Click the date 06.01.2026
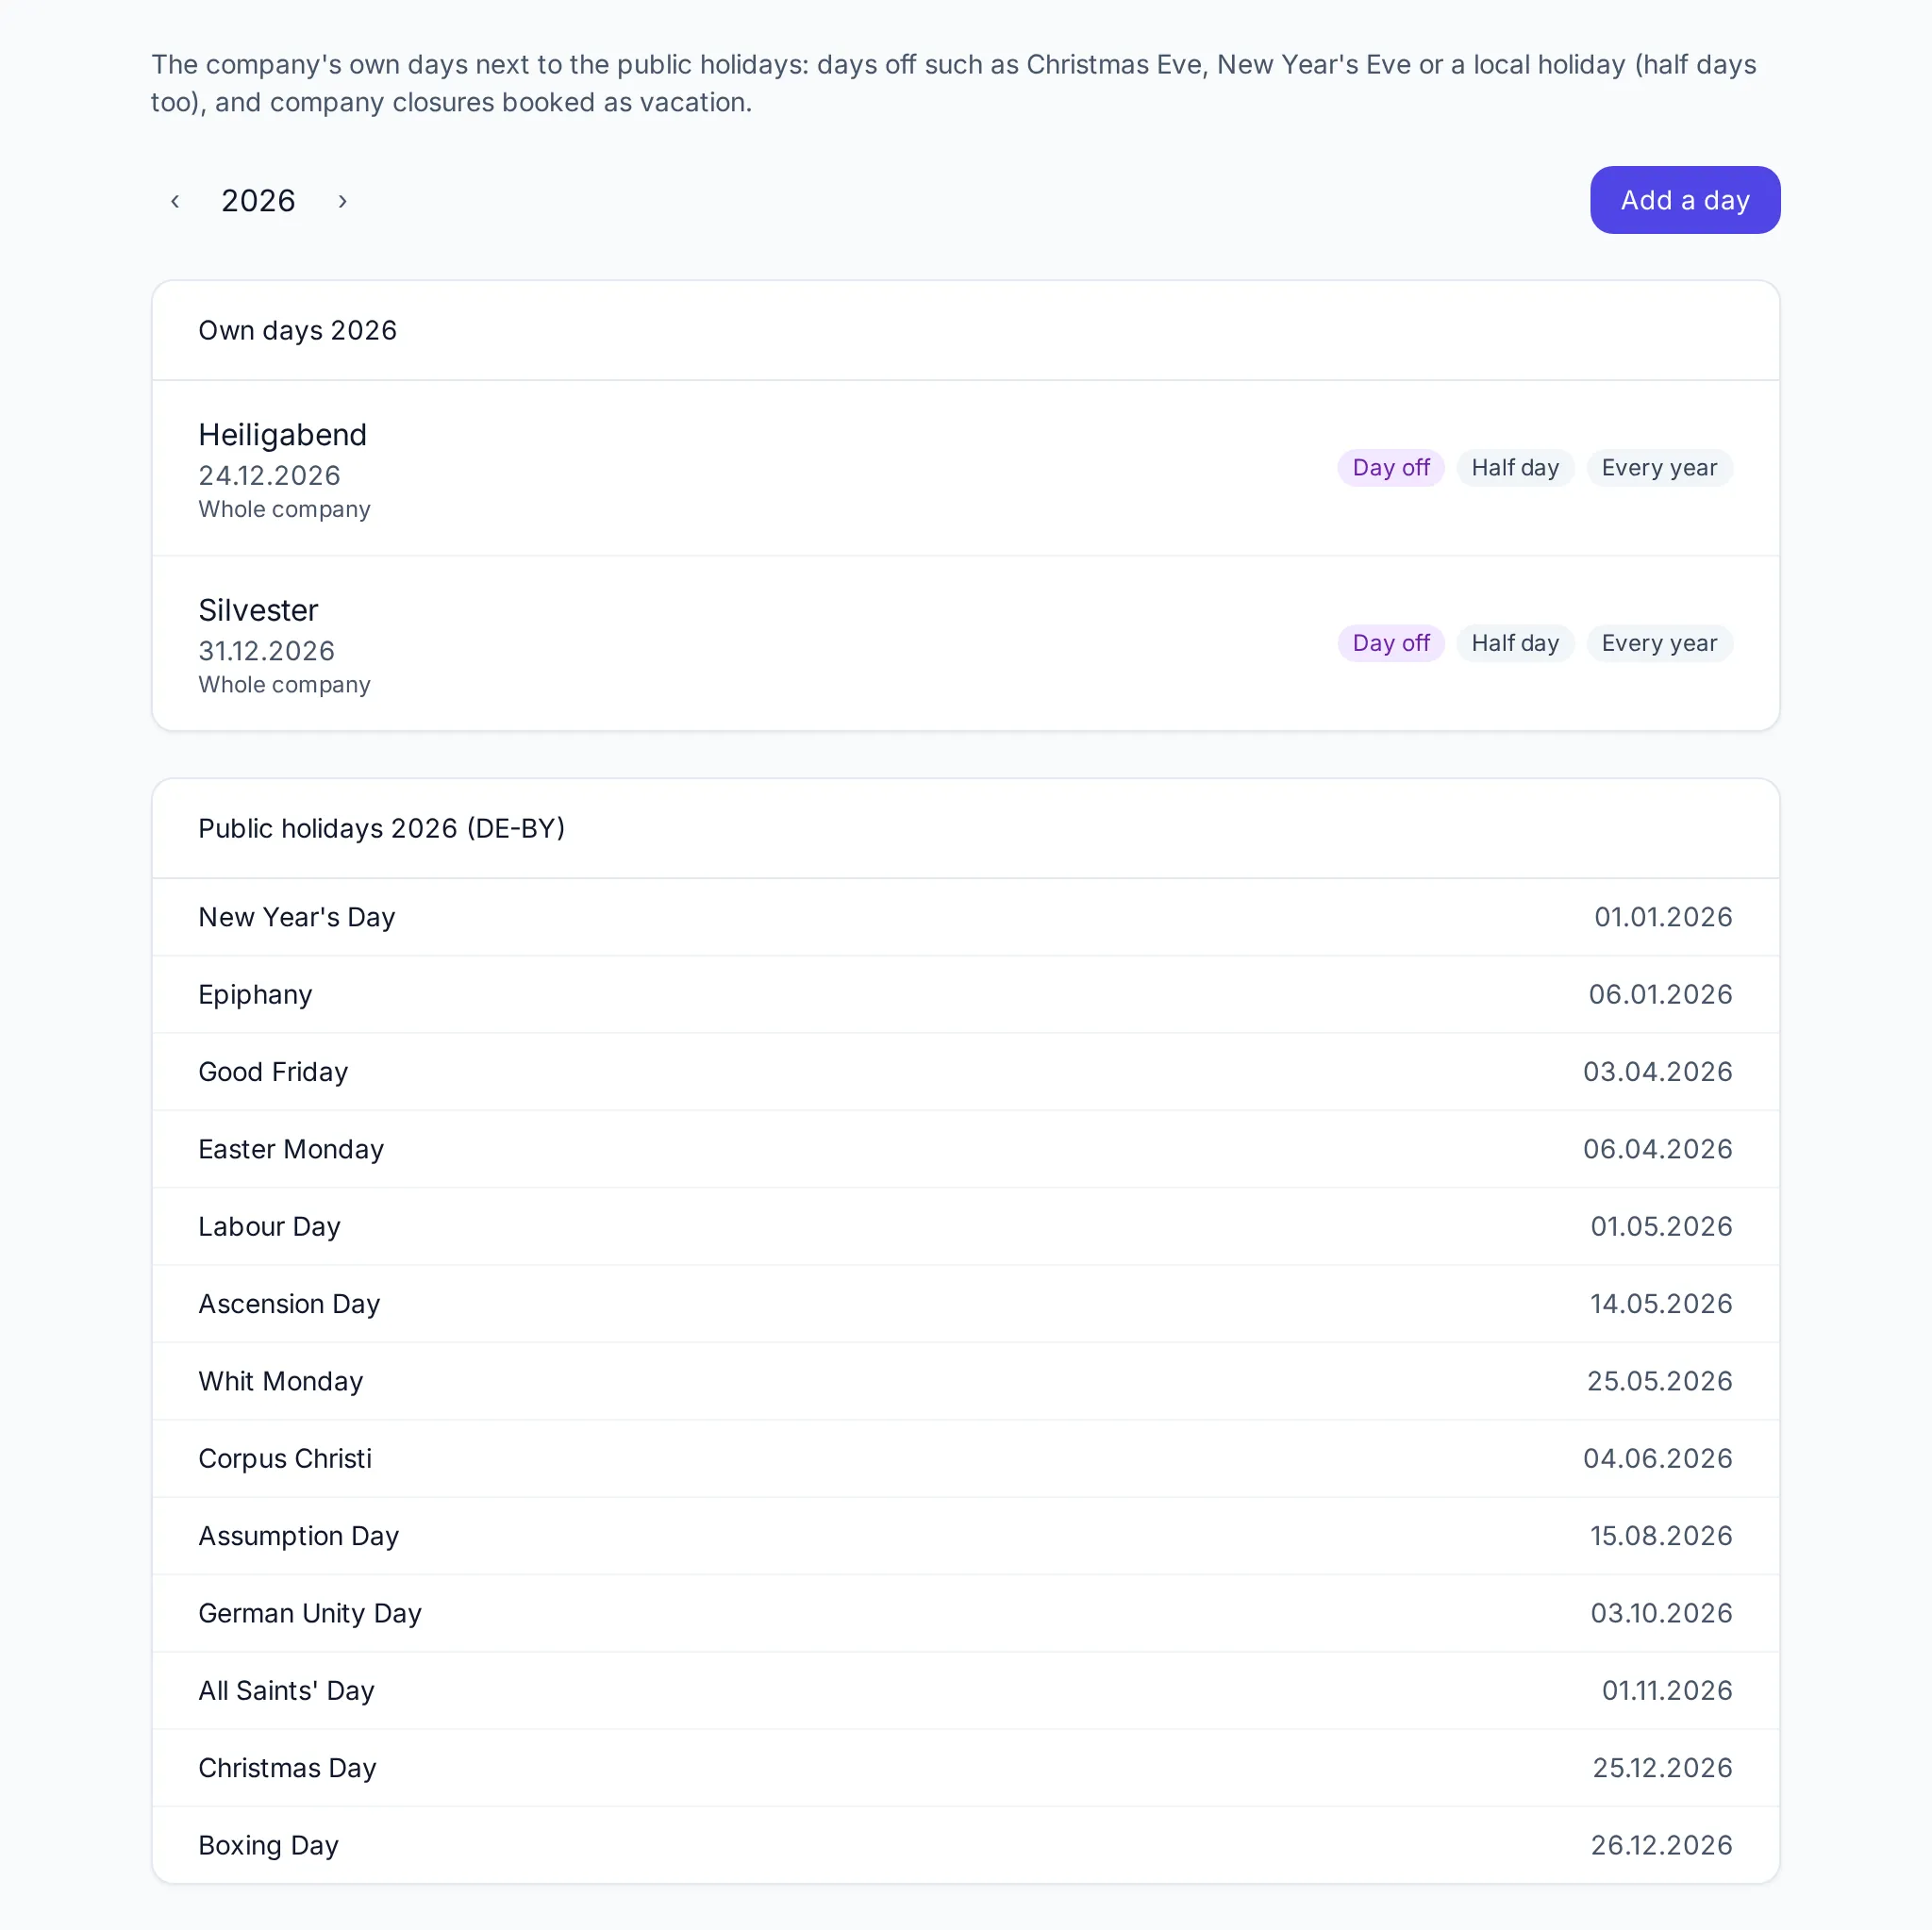The width and height of the screenshot is (1932, 1930). point(1660,994)
